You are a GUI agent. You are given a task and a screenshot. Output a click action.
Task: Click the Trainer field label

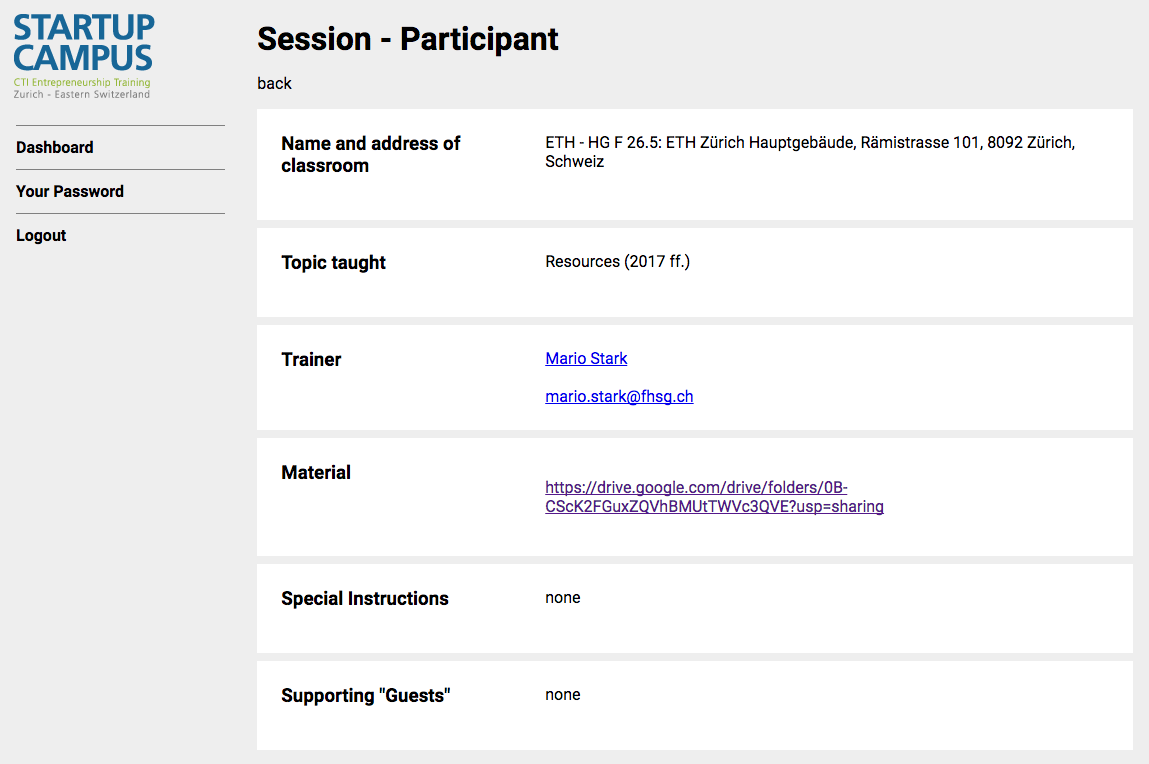(311, 359)
